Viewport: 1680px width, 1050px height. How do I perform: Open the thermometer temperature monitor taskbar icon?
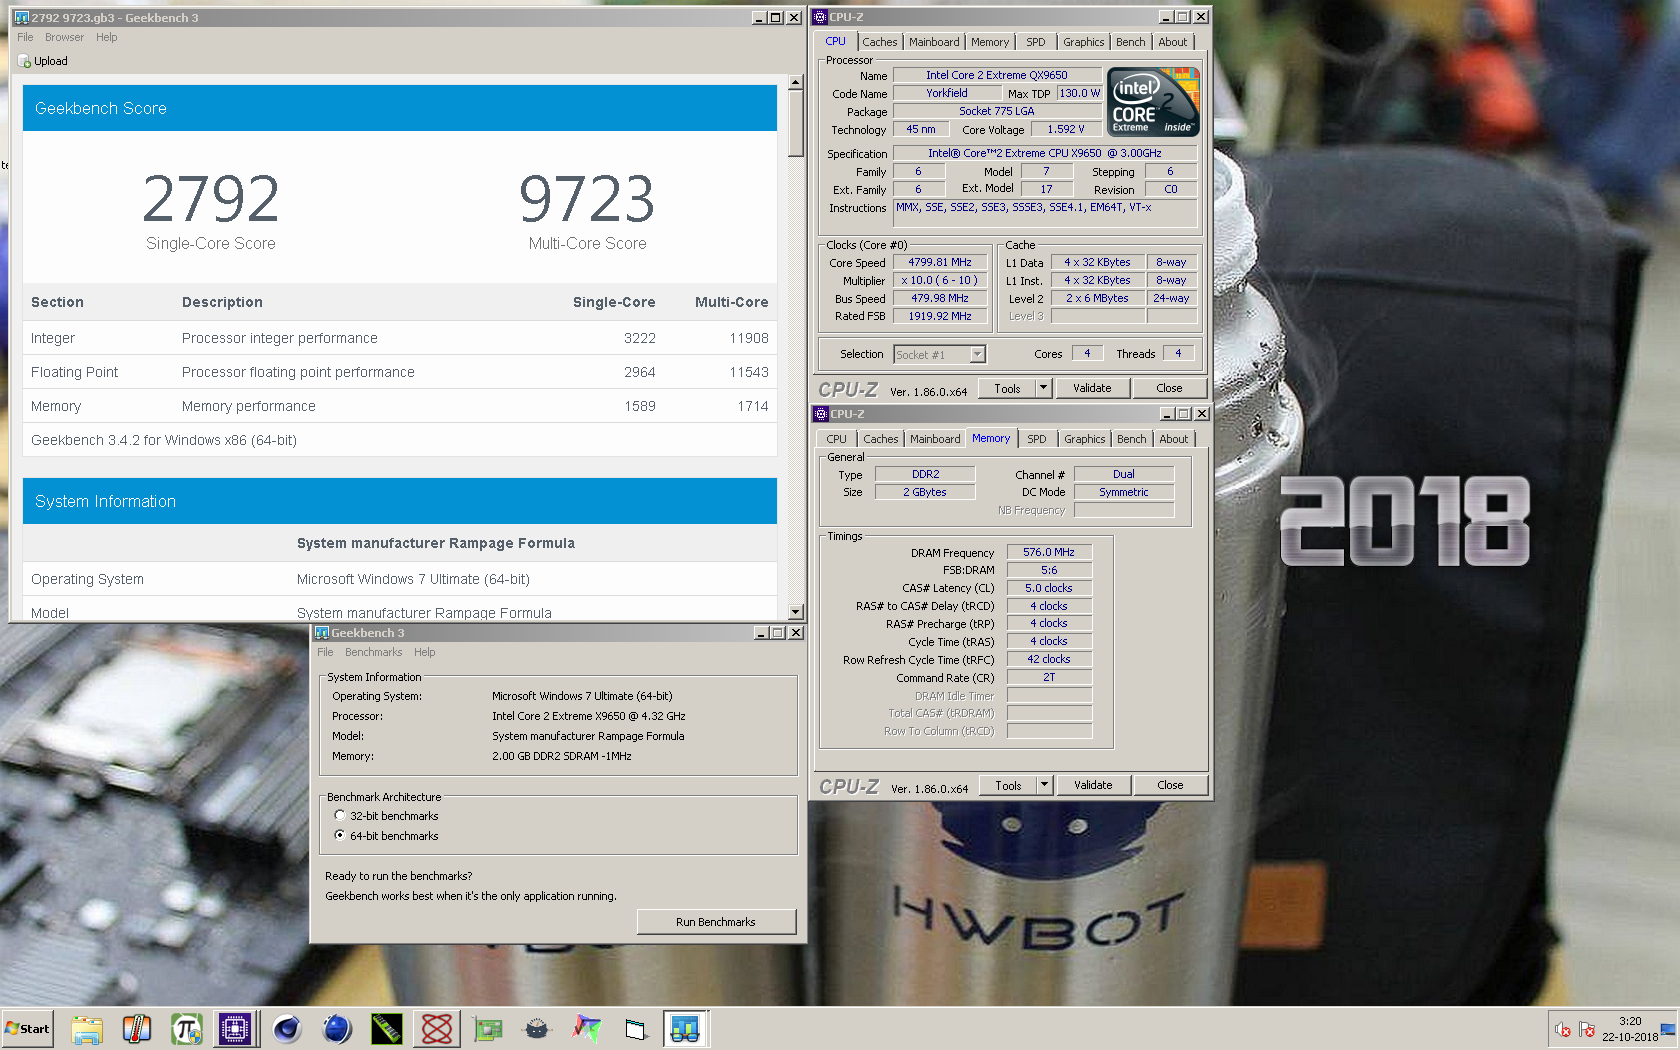pyautogui.click(x=136, y=1029)
